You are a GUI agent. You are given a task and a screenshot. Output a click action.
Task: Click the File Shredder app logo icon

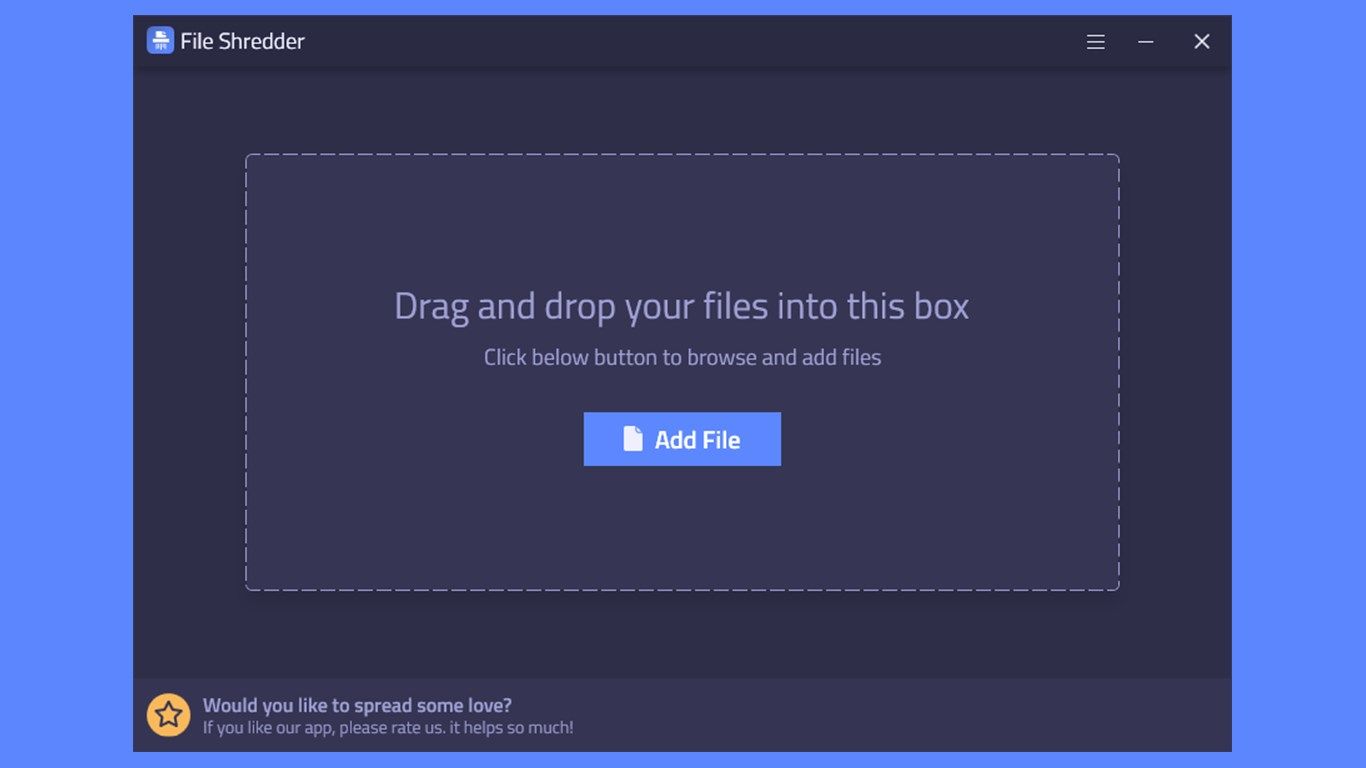160,41
